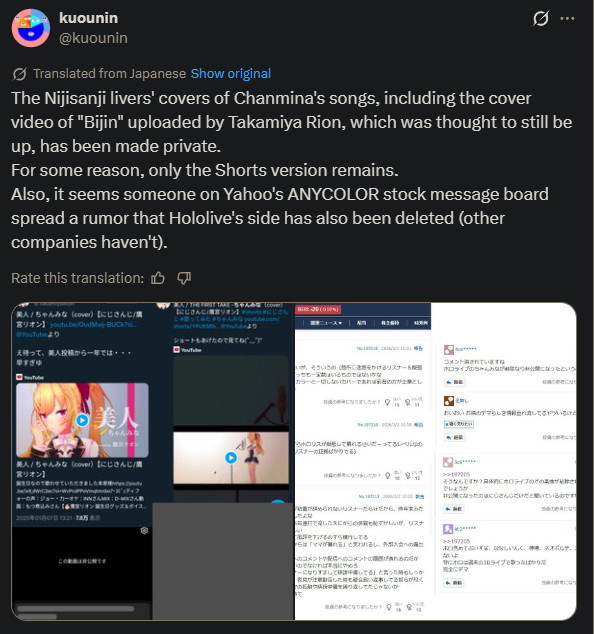Rate translation with thumbs down
This screenshot has width=594, height=634.
184,278
